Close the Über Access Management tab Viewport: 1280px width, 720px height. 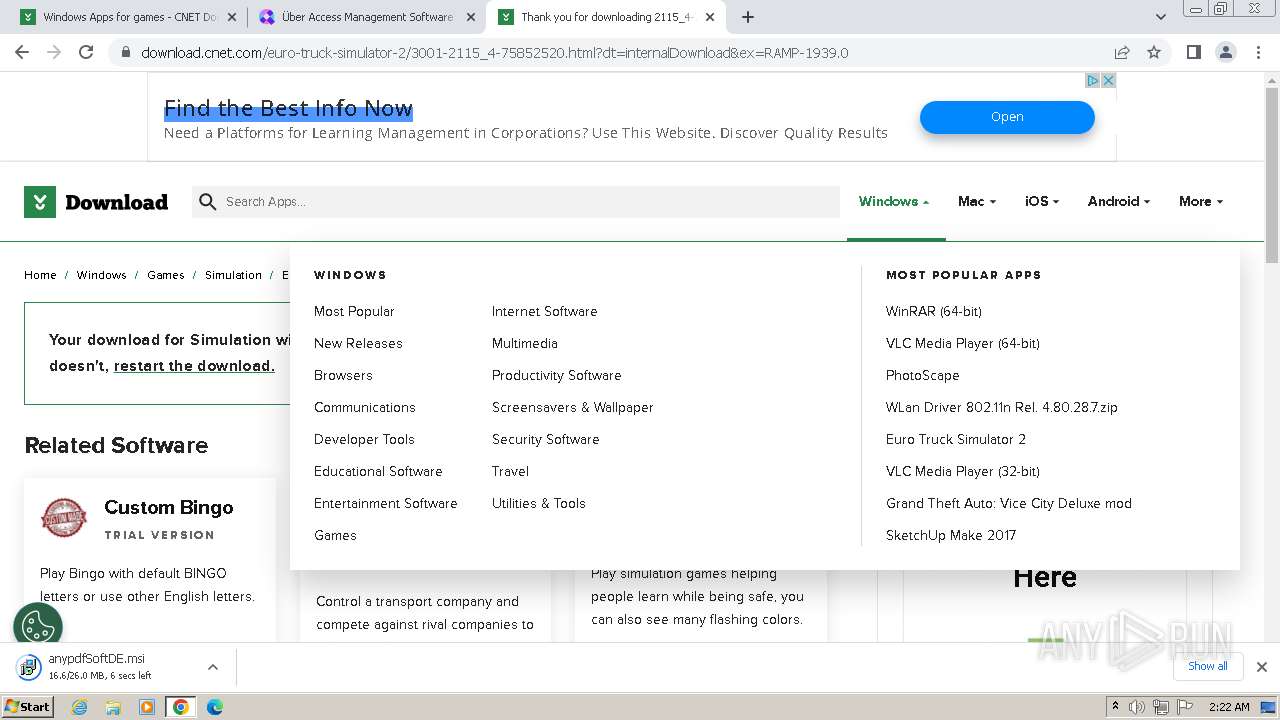pyautogui.click(x=470, y=17)
